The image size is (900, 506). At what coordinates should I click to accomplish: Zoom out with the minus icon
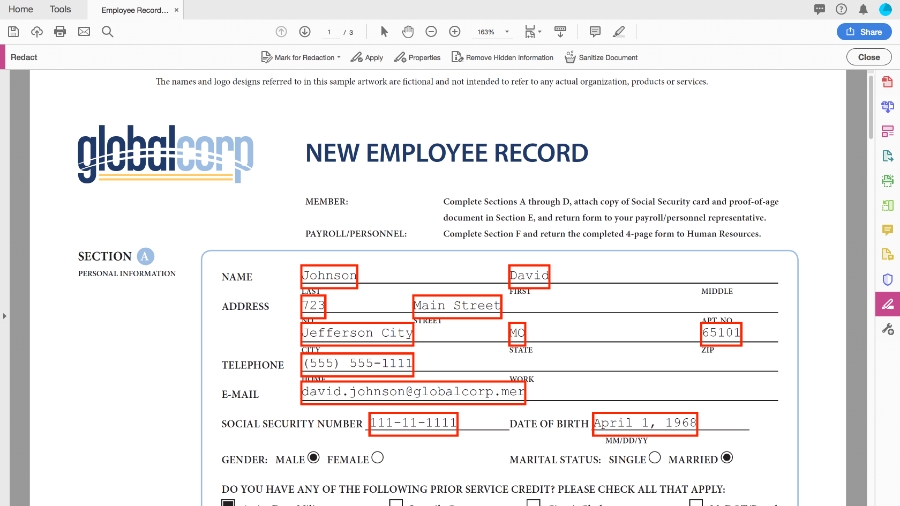coord(431,32)
